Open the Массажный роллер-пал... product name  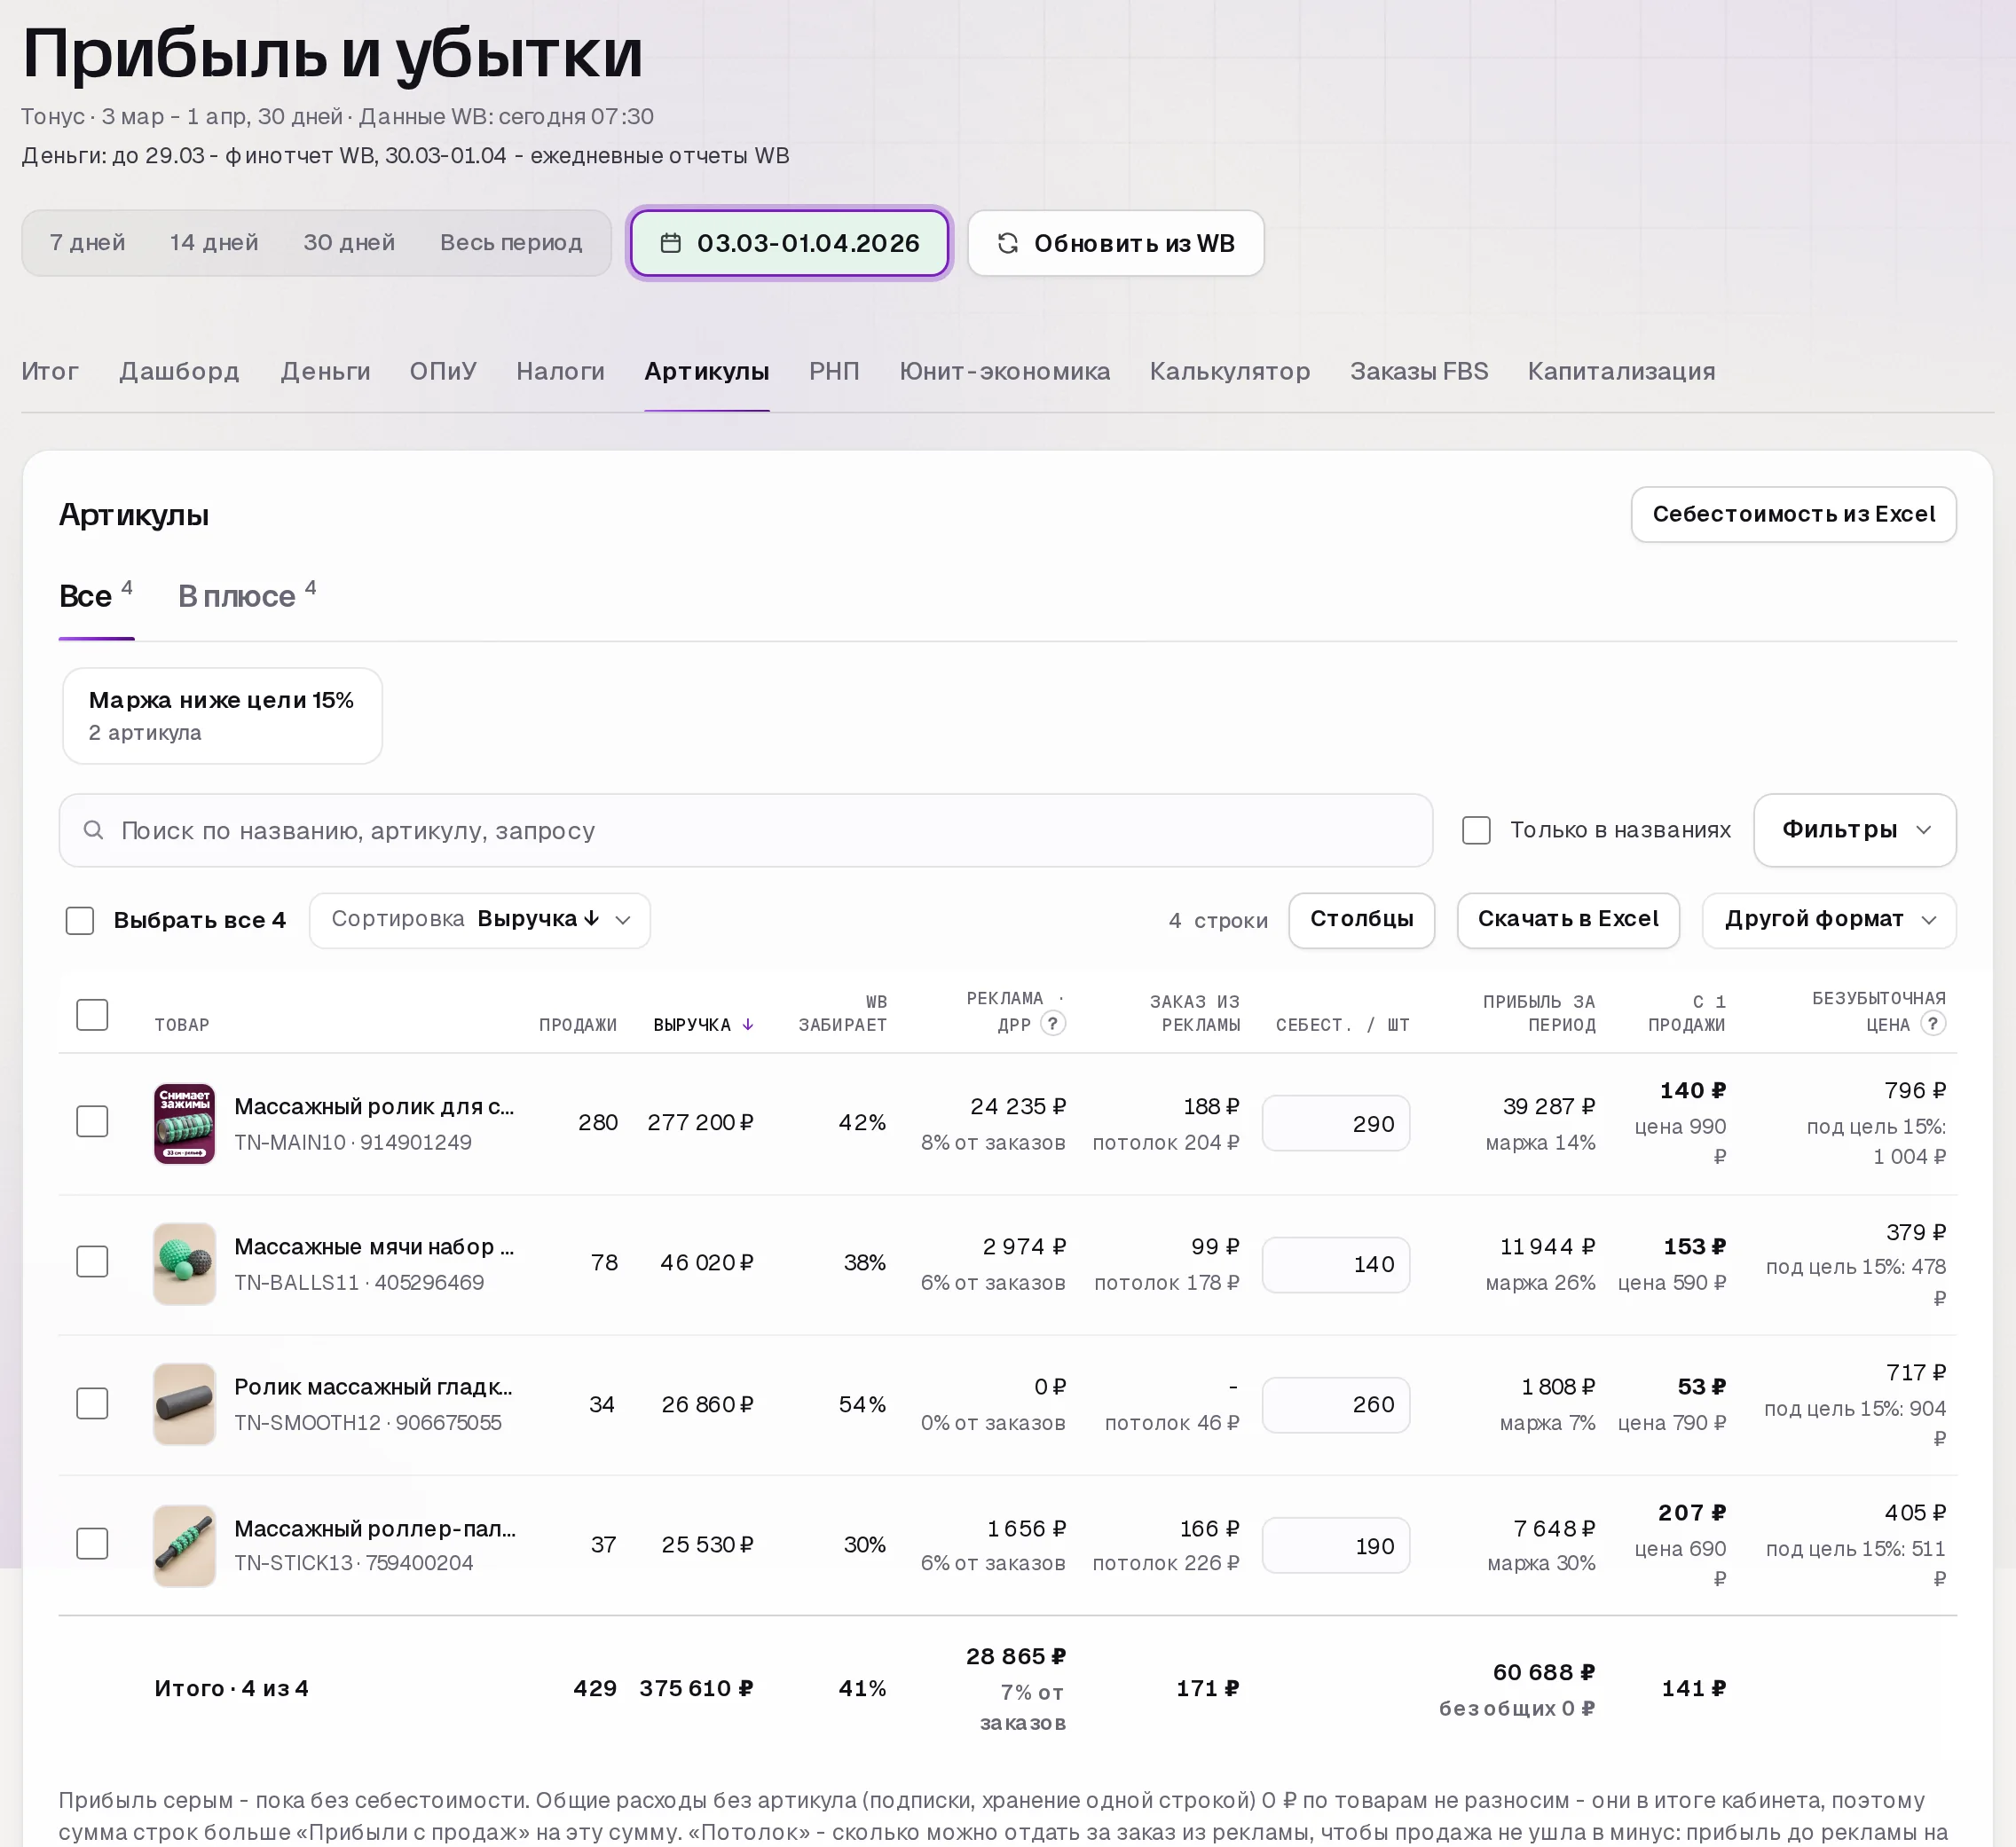tap(375, 1528)
